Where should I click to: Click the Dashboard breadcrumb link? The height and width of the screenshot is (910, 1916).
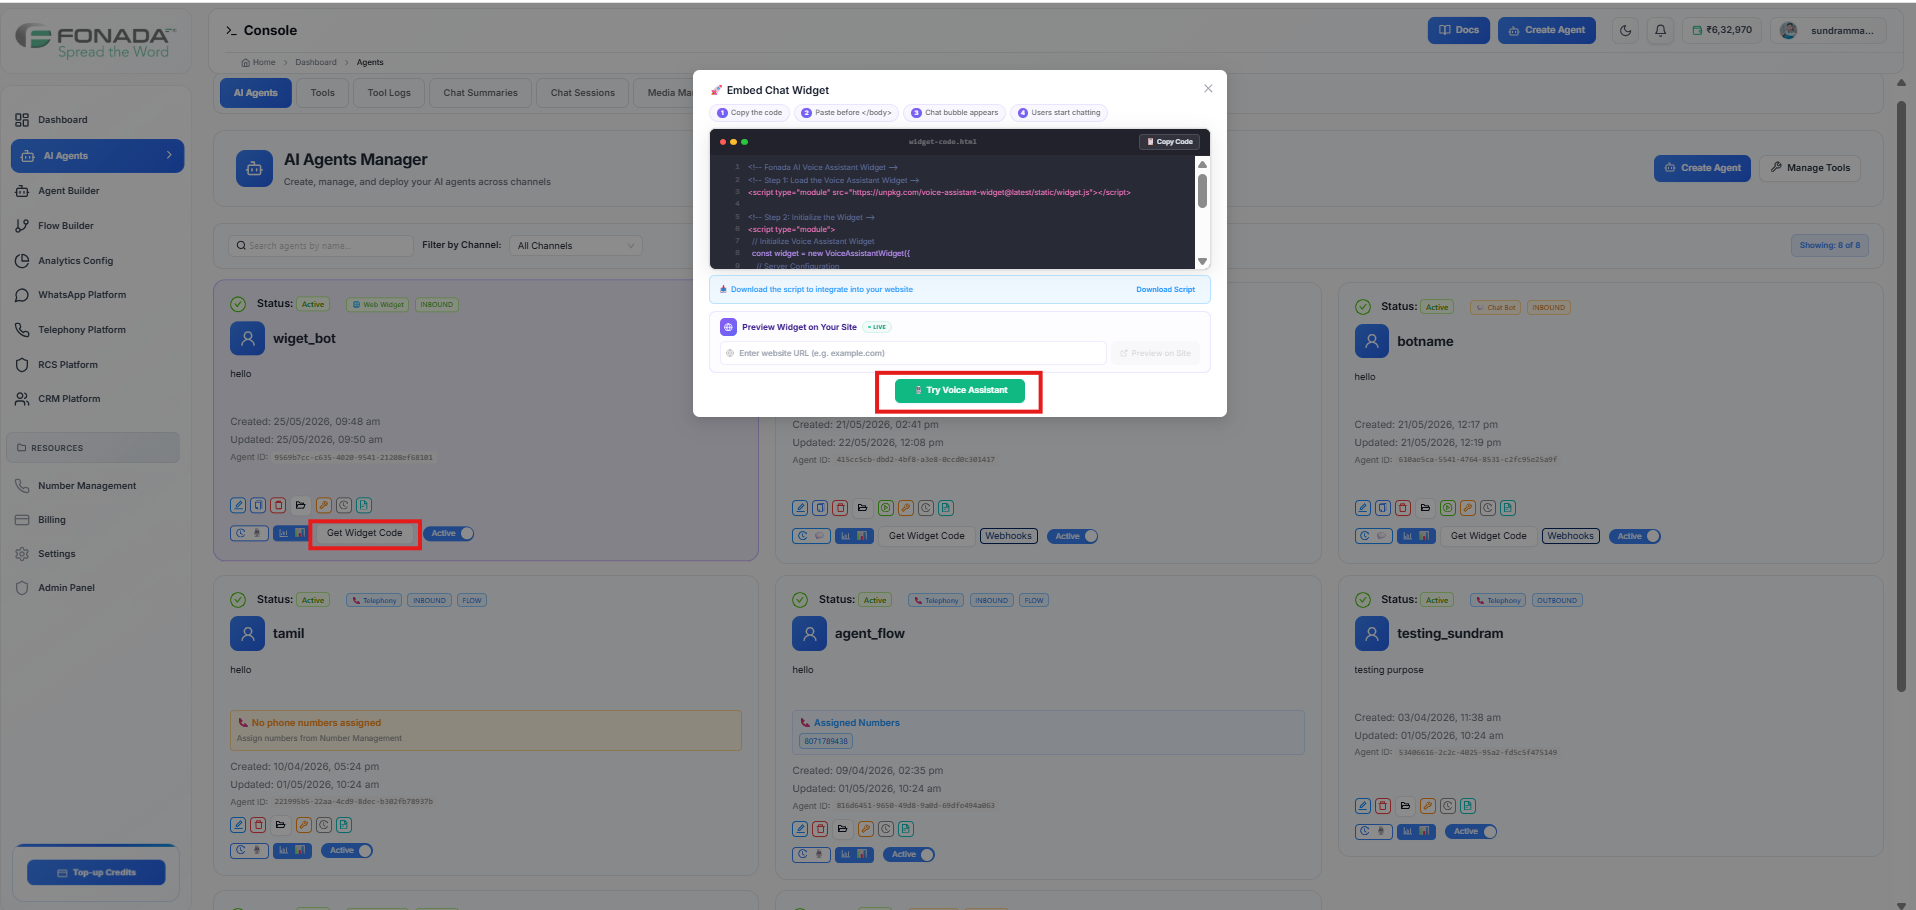tap(316, 62)
